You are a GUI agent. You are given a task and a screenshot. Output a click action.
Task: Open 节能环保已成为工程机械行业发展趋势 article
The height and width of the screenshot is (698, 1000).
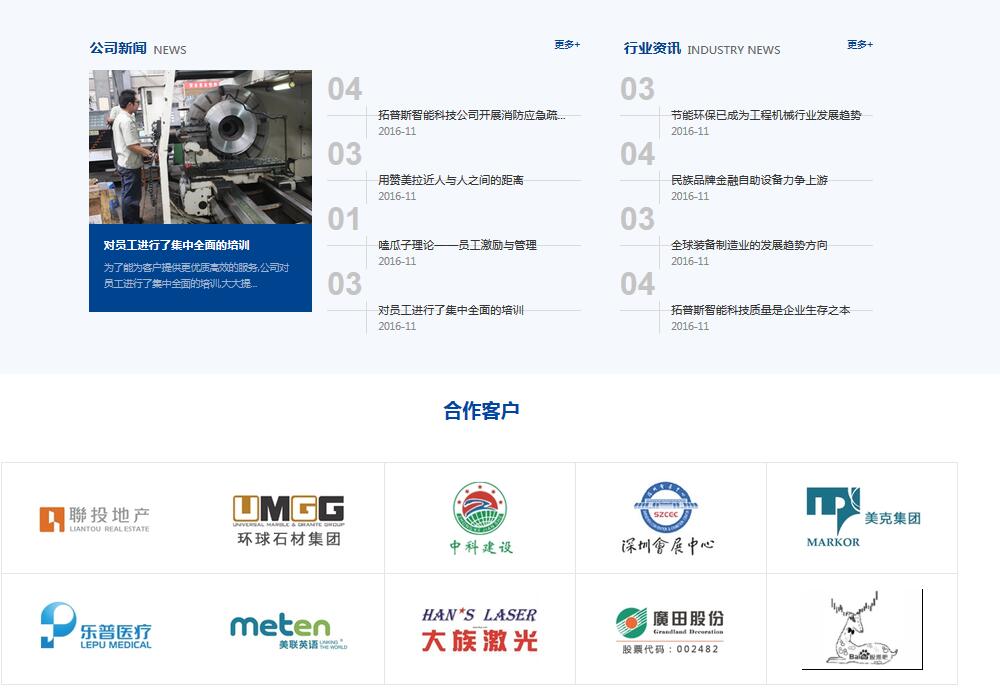[x=765, y=115]
